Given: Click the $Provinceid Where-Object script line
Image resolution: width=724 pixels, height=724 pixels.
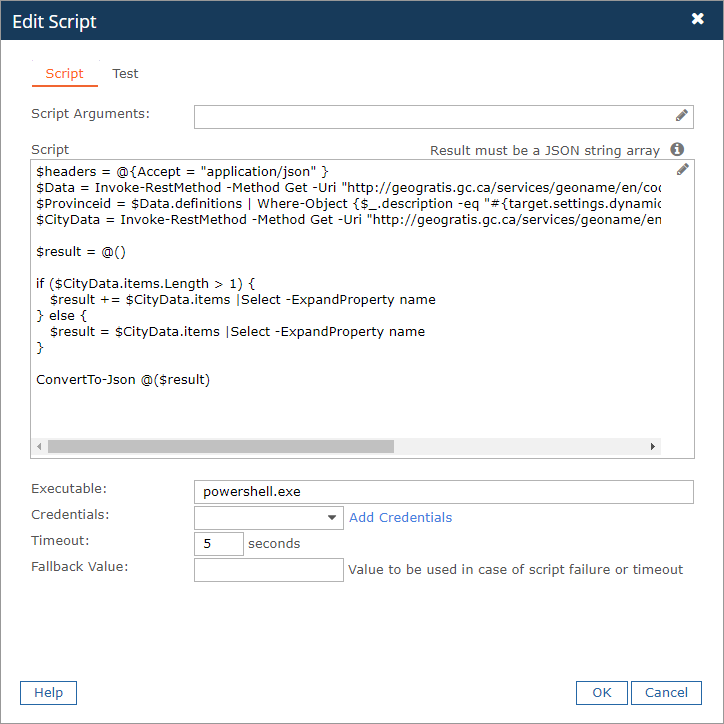Looking at the screenshot, I should [348, 204].
